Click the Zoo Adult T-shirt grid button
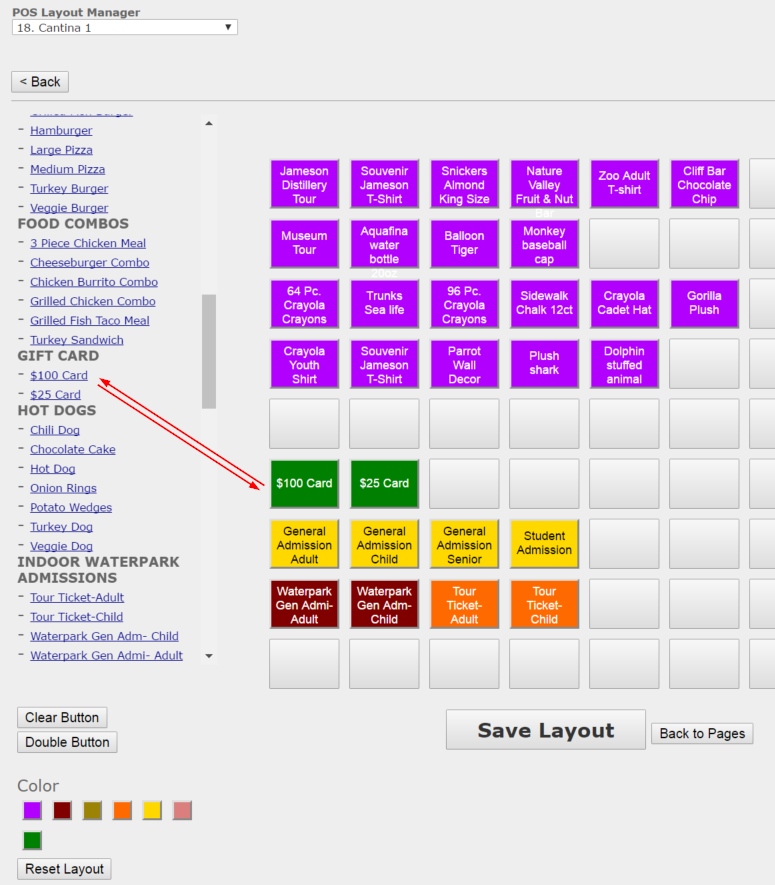This screenshot has width=775, height=885. [x=624, y=184]
